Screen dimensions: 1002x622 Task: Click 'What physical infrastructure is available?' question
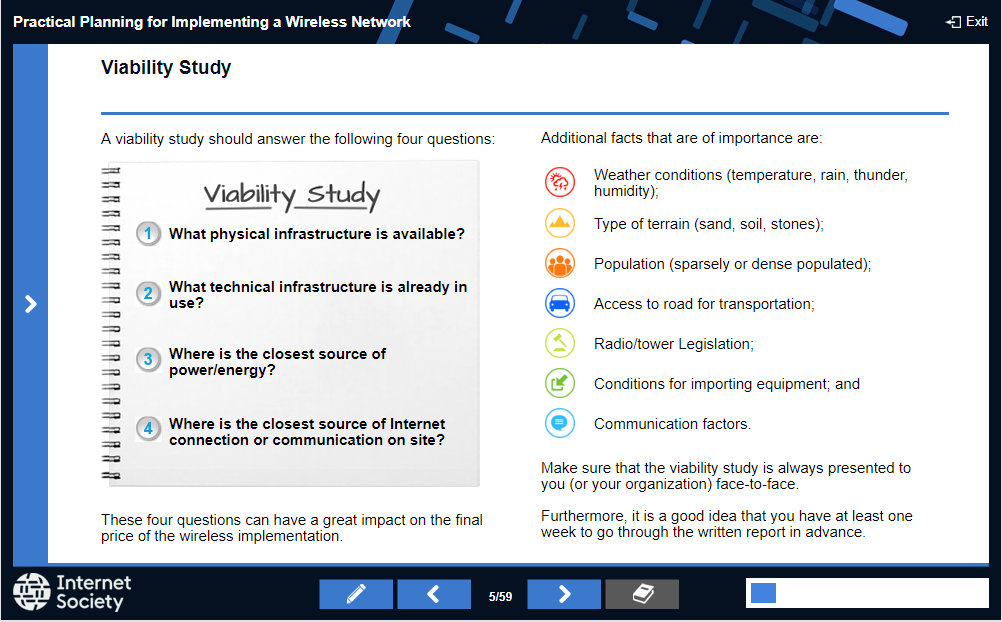[x=316, y=234]
